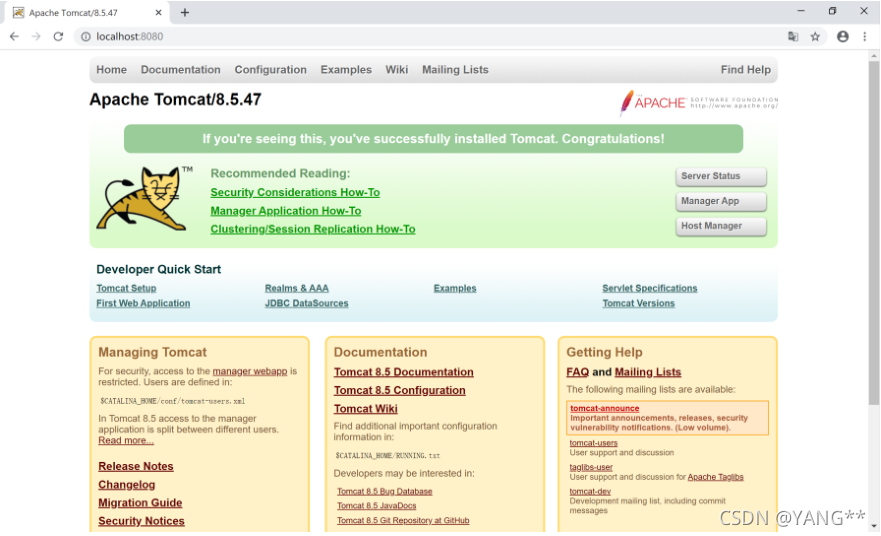Viewport: 881px width, 536px height.
Task: Open the FAQ link under Getting Help
Action: 578,372
